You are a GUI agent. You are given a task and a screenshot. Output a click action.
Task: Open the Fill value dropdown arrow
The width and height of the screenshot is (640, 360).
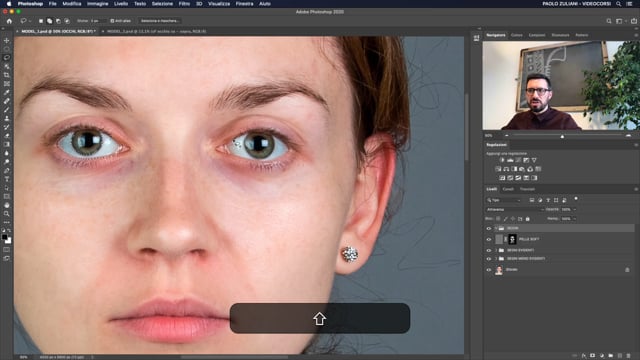pos(575,219)
